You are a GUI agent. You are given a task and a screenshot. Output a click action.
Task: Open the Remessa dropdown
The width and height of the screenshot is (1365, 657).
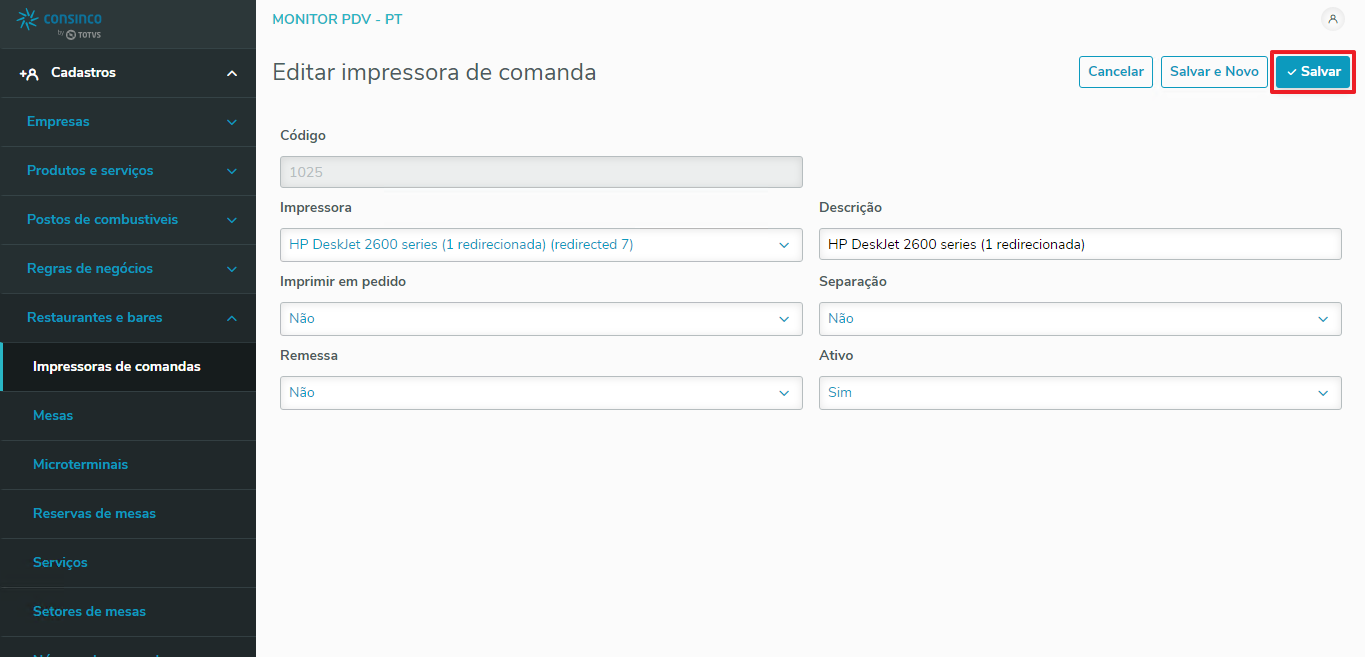[540, 393]
